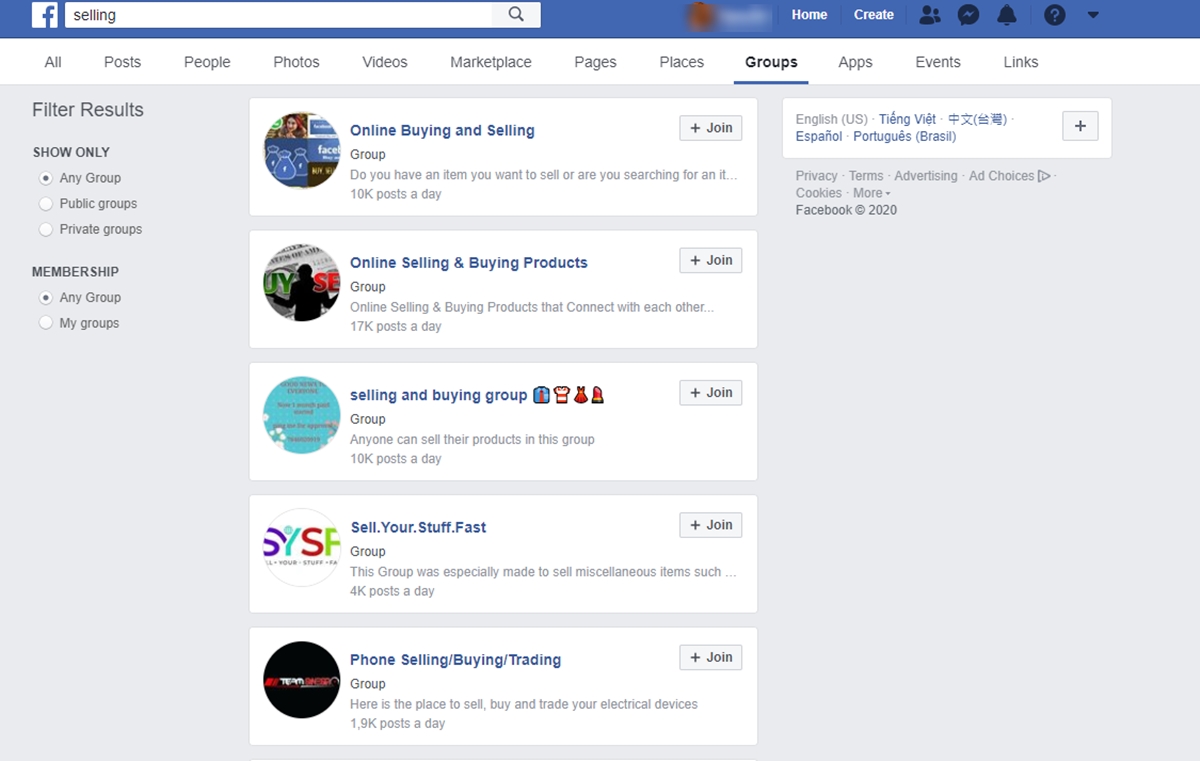The image size is (1200, 761).
Task: Select the Public groups radio option
Action: pyautogui.click(x=45, y=204)
